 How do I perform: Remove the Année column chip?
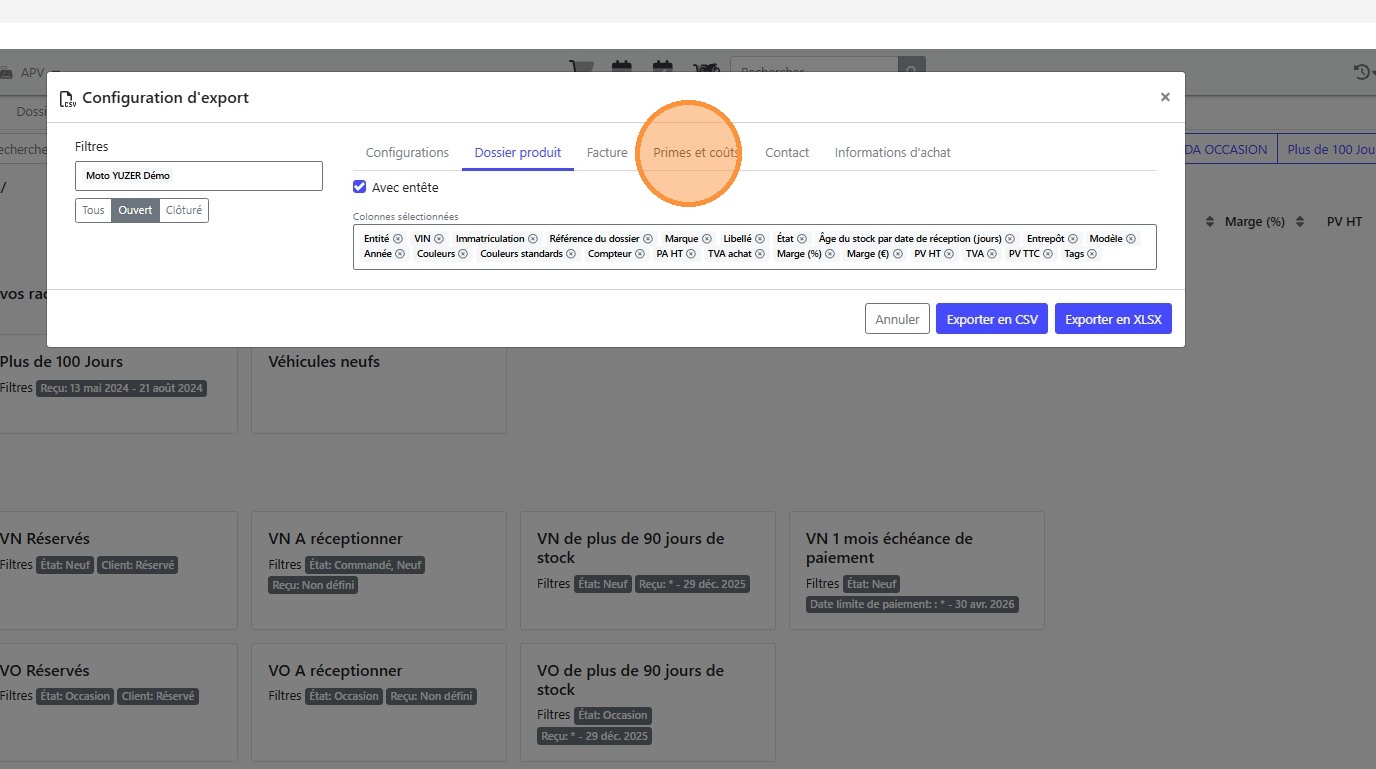[x=400, y=254]
